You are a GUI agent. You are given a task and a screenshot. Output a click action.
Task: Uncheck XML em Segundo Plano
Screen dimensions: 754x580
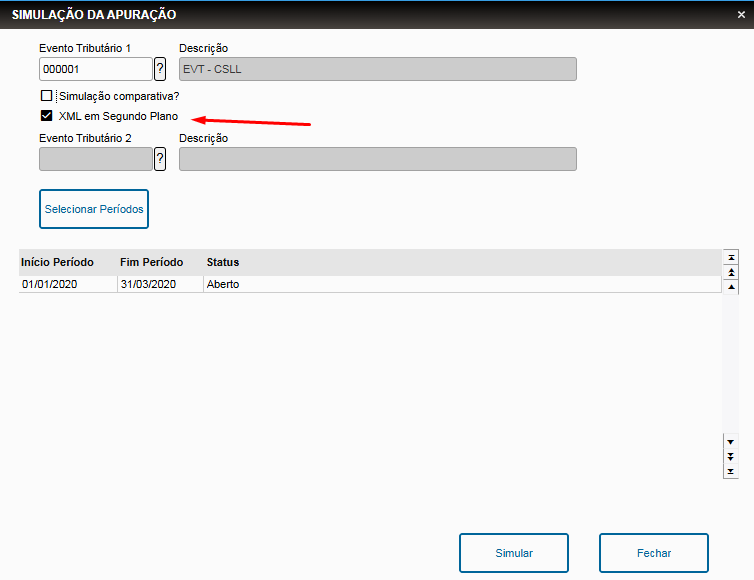pyautogui.click(x=47, y=116)
